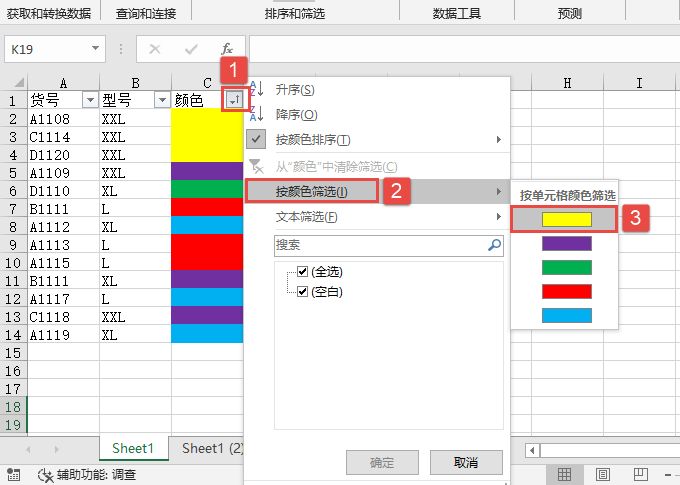Select column I header
The width and height of the screenshot is (680, 485).
click(x=639, y=82)
